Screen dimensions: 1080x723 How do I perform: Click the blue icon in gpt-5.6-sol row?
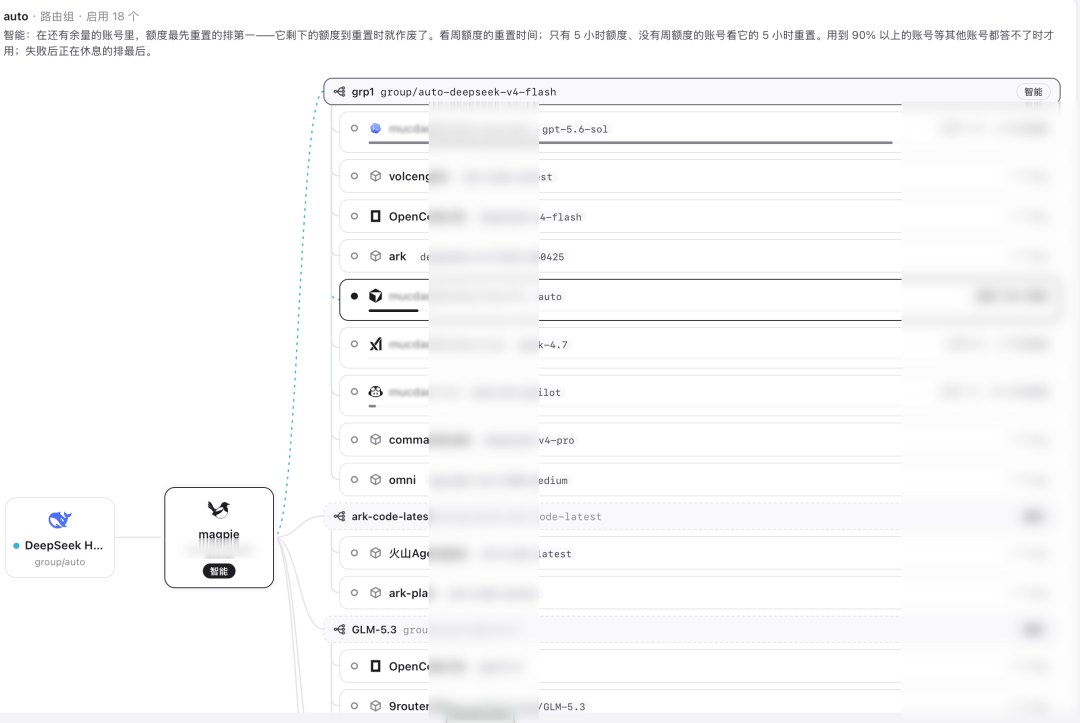(375, 128)
